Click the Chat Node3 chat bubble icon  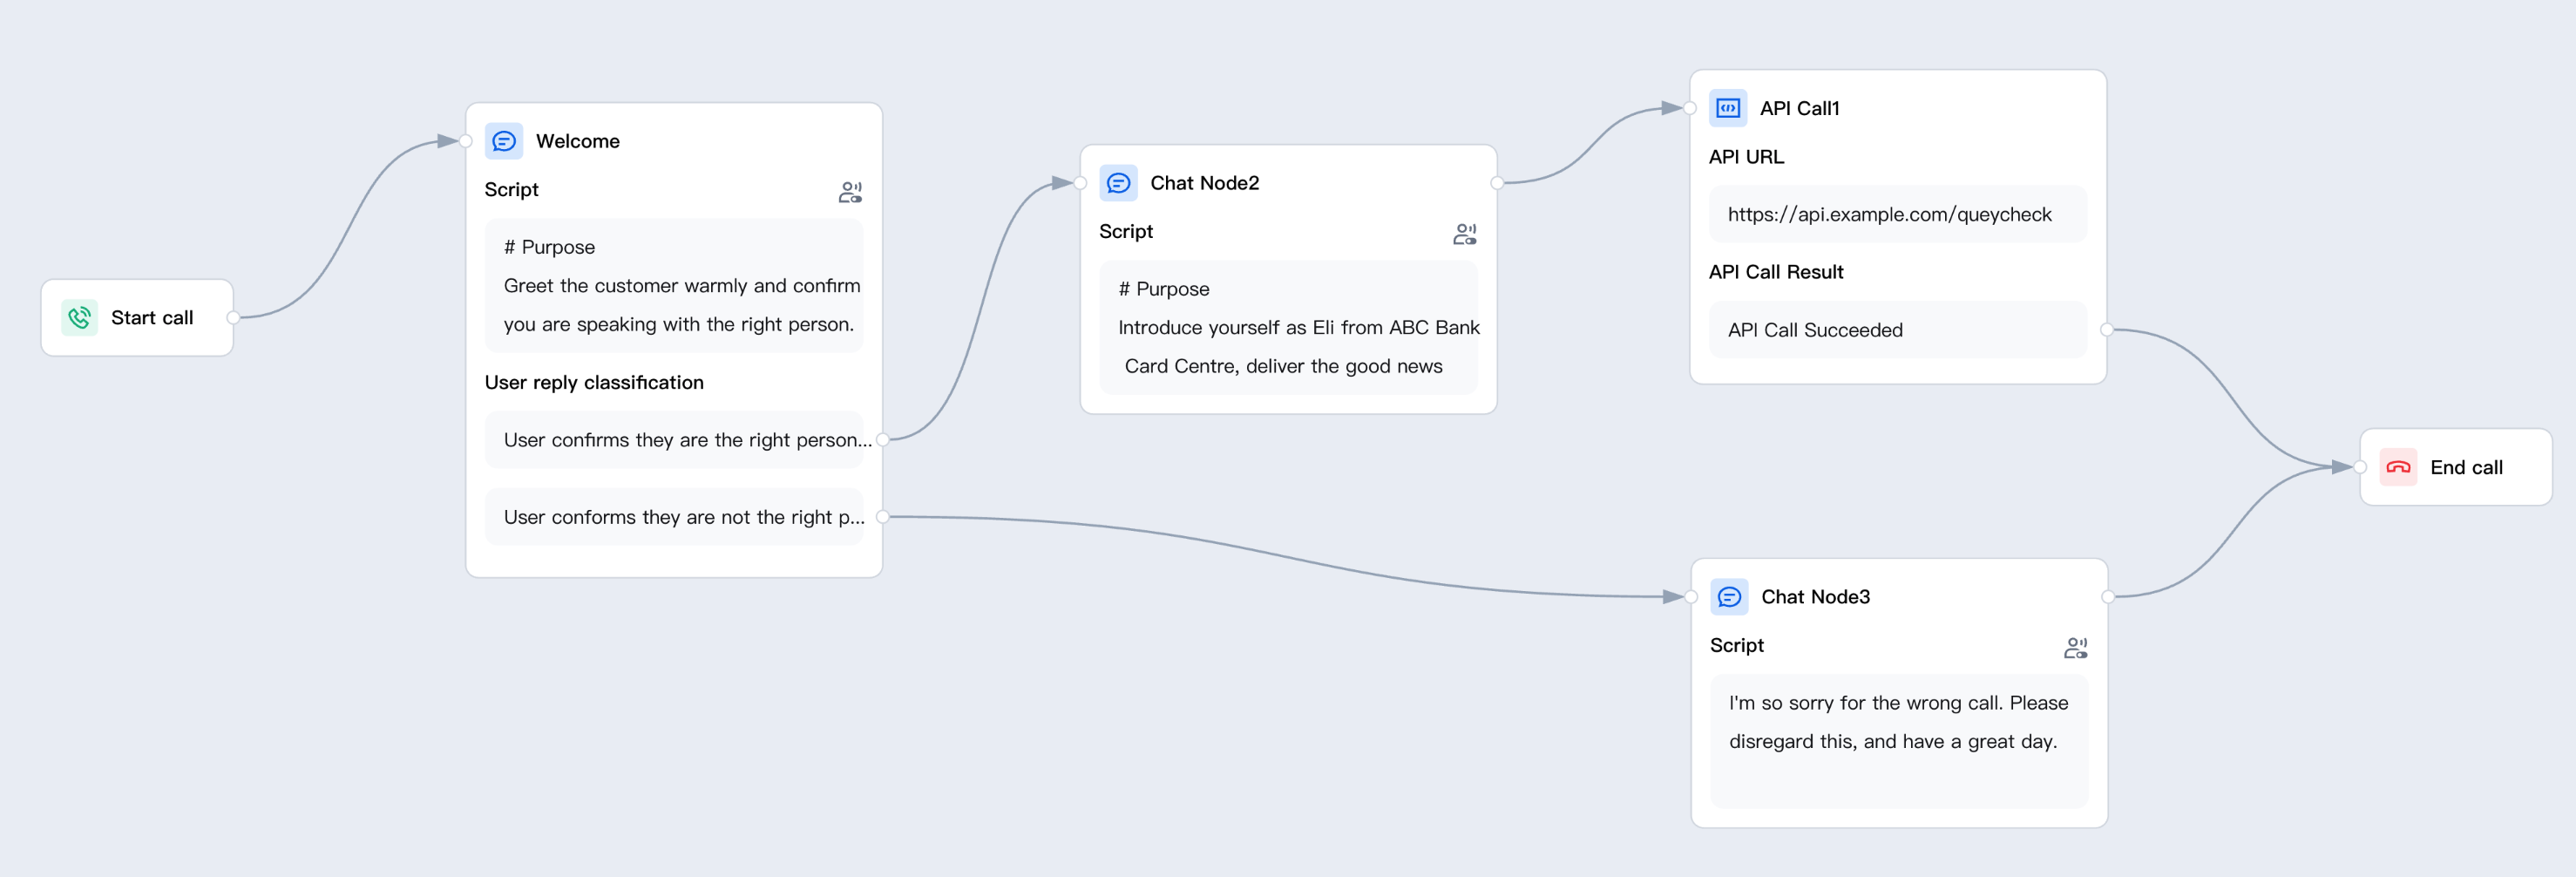pyautogui.click(x=1729, y=597)
